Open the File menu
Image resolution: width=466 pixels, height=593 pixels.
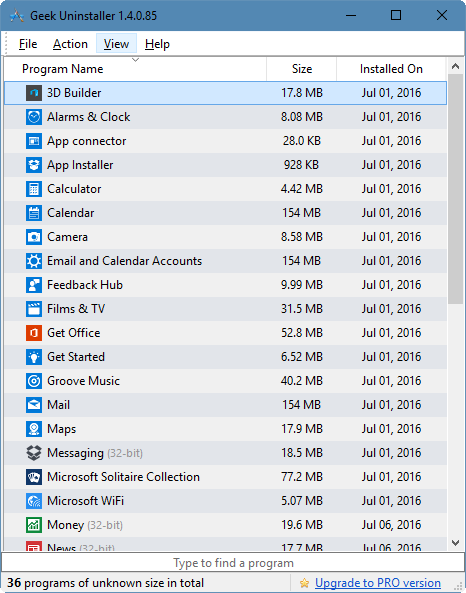(28, 44)
